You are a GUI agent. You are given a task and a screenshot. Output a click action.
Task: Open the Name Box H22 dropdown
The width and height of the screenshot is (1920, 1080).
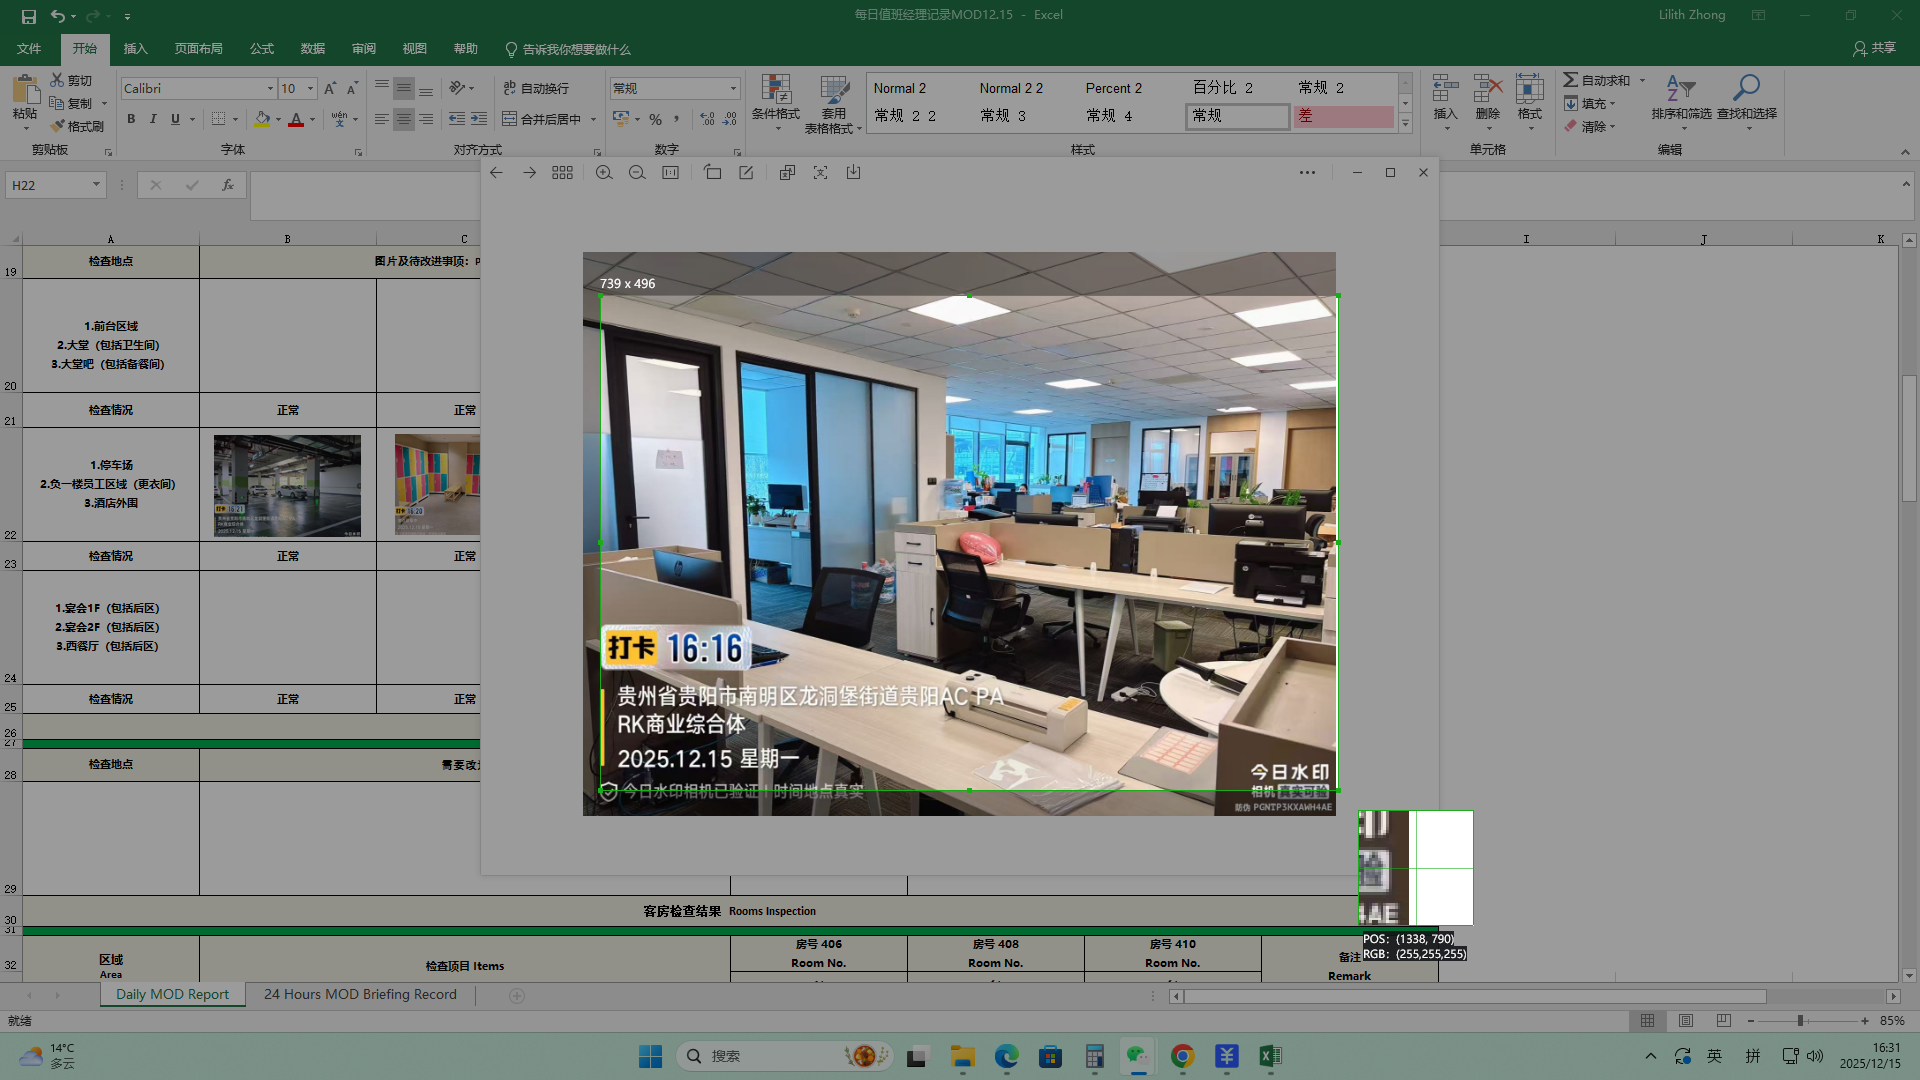[96, 185]
